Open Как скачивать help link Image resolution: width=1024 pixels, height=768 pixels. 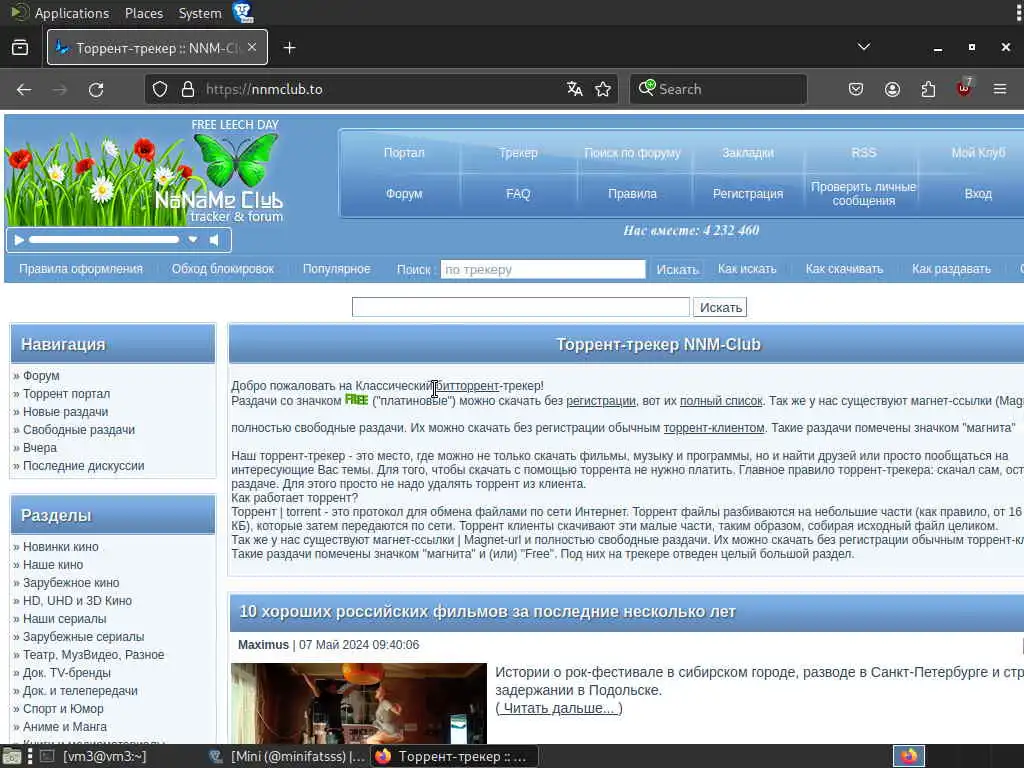coord(844,269)
